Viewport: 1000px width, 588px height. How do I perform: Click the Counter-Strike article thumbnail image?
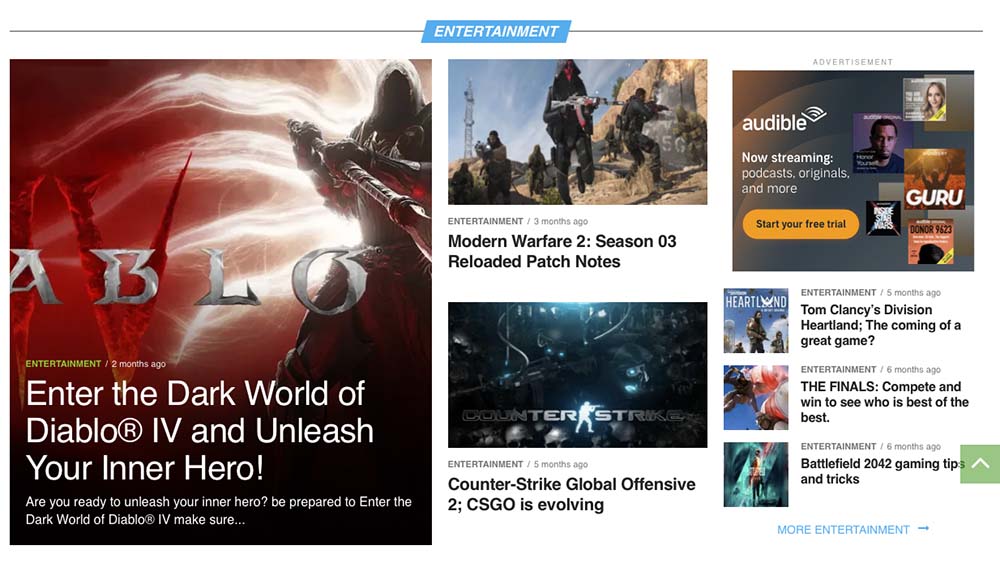(577, 375)
